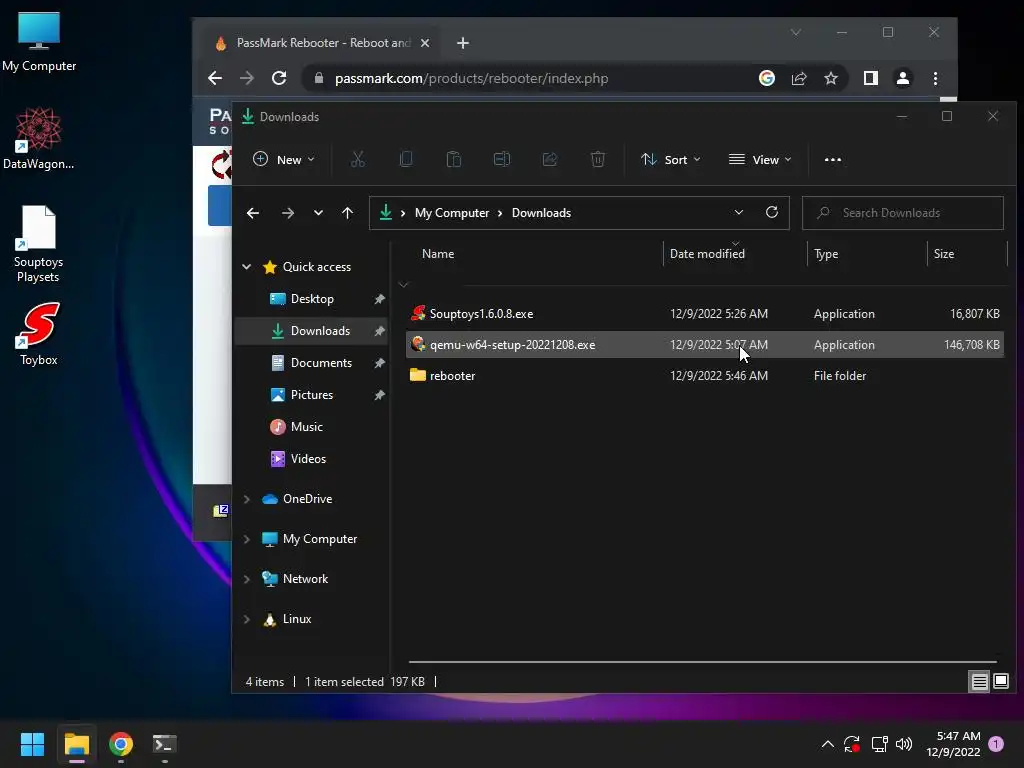Screen dimensions: 1024x768
Task: Sort files by the Size column
Action: [x=967, y=254]
